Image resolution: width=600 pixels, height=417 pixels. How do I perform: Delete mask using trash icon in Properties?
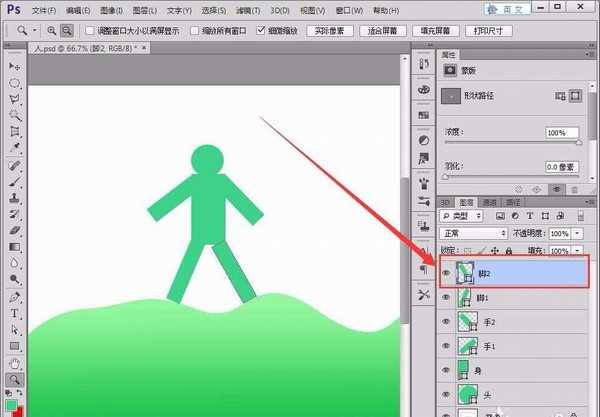click(x=575, y=189)
